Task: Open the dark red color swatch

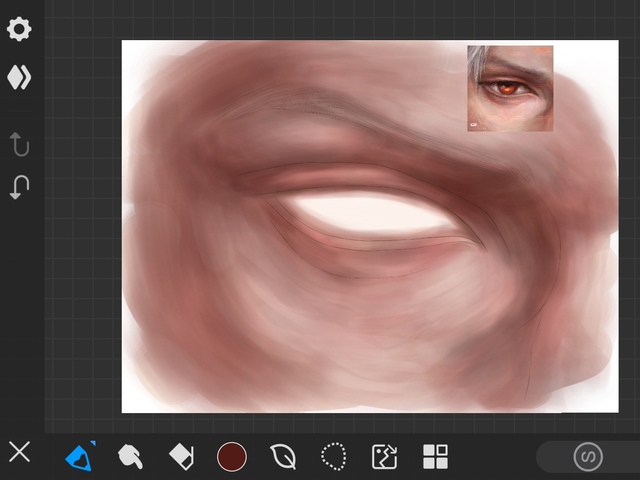Action: point(232,457)
